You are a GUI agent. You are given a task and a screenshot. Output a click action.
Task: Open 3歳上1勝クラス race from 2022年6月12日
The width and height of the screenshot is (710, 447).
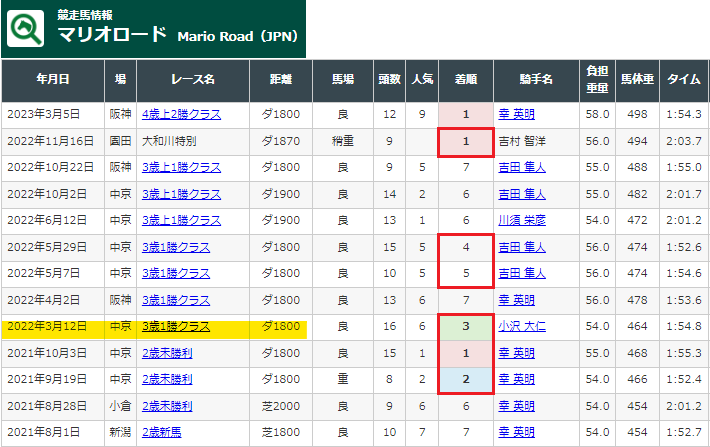tap(181, 221)
